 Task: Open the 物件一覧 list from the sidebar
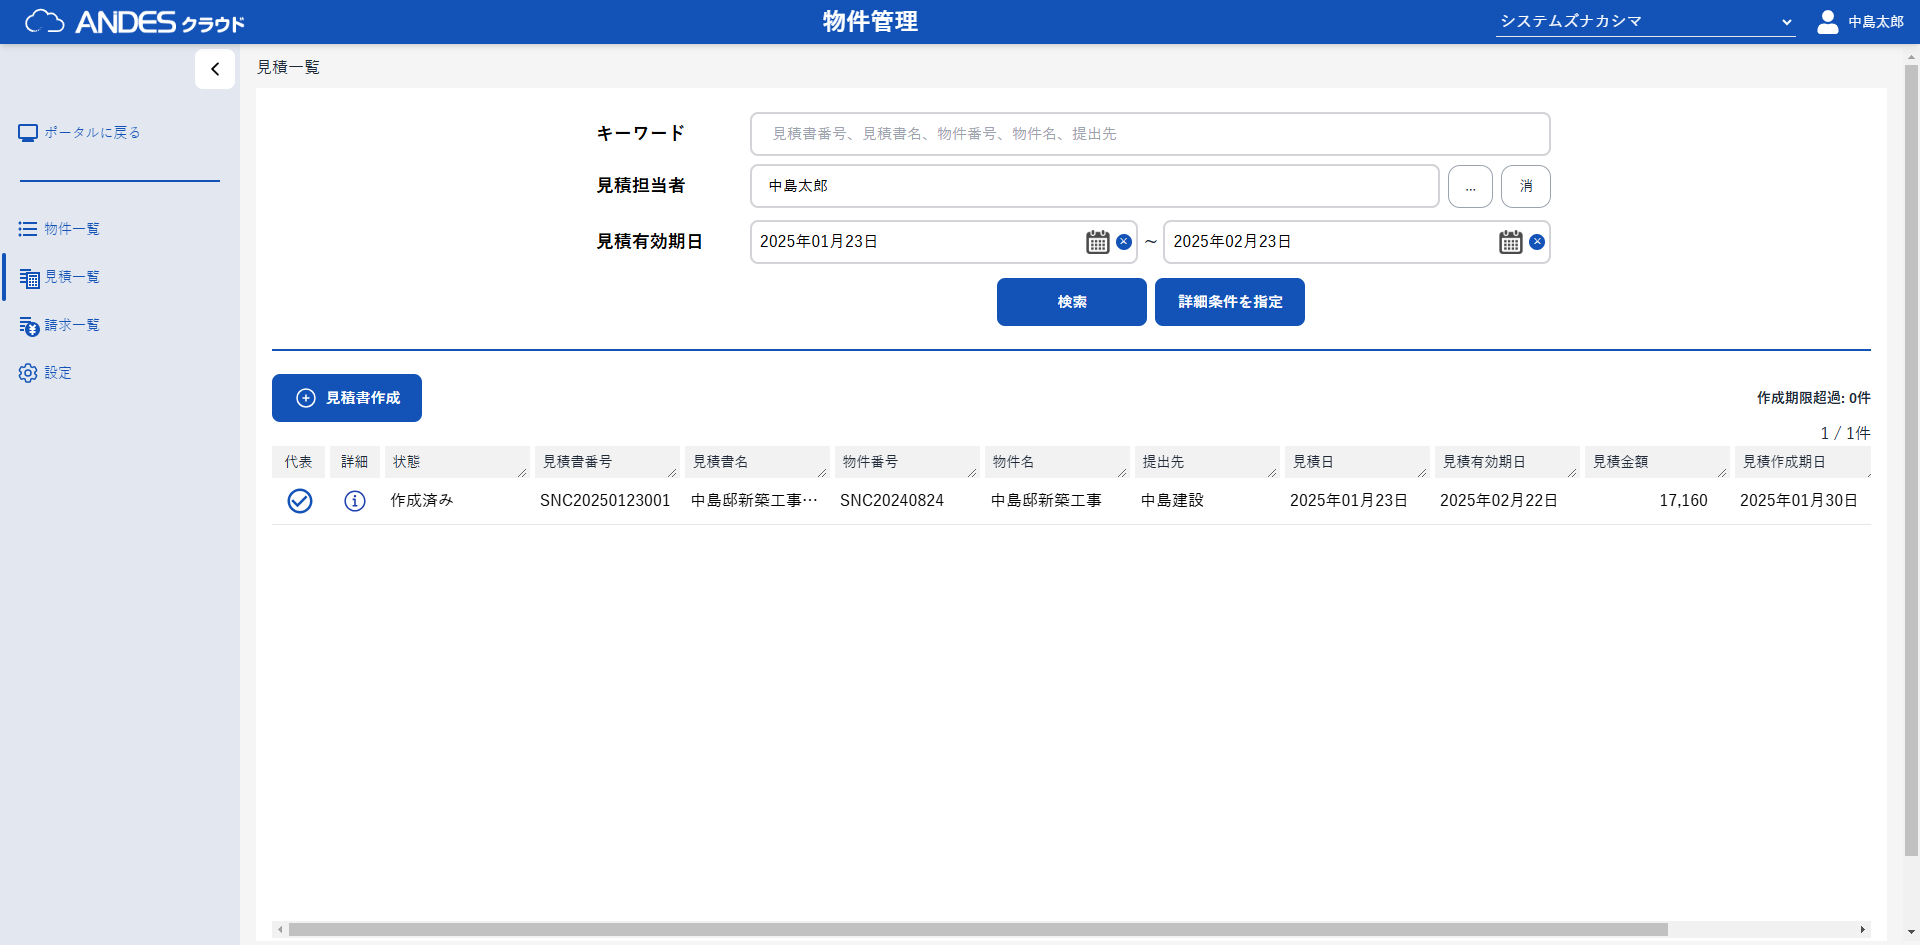[70, 228]
